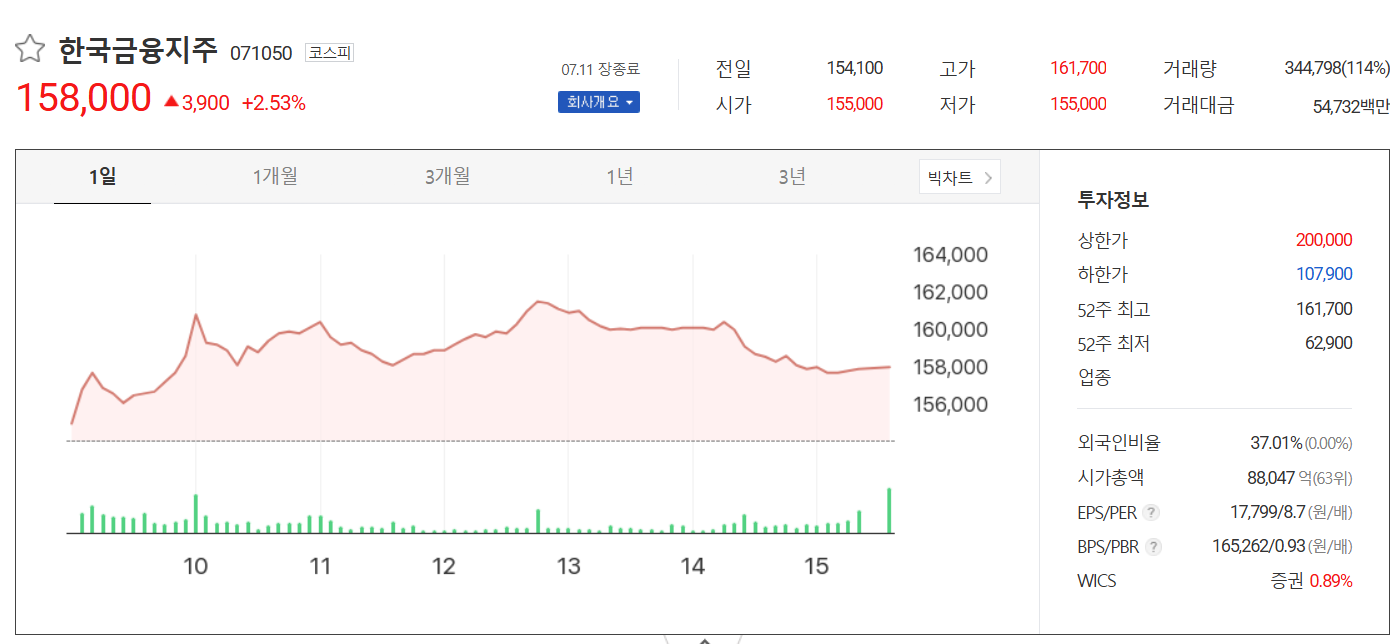Click the 156,000 price axis label
Viewport: 1400px width, 644px height.
[950, 405]
